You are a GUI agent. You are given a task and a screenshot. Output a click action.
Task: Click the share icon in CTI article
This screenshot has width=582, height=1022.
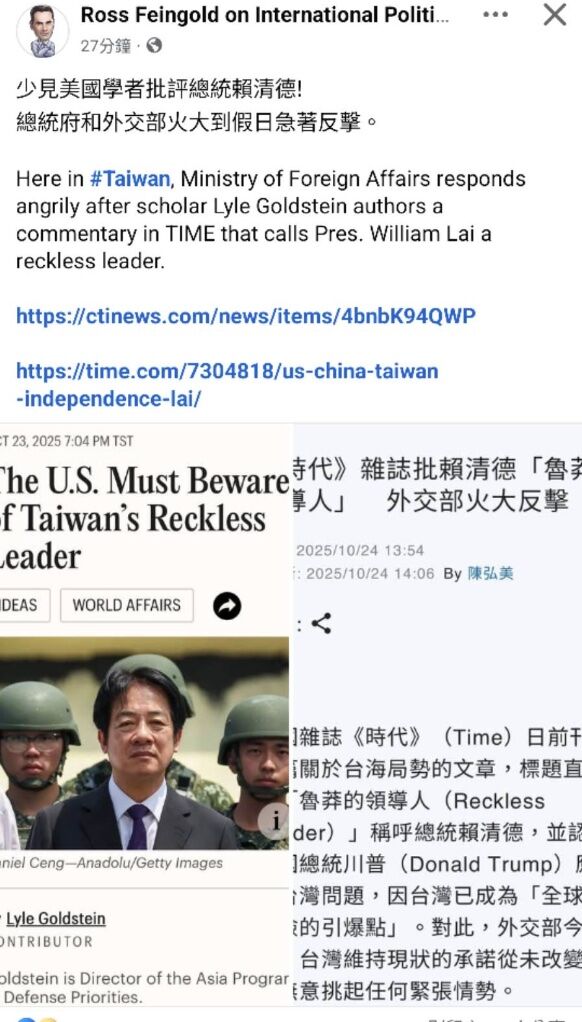[321, 623]
